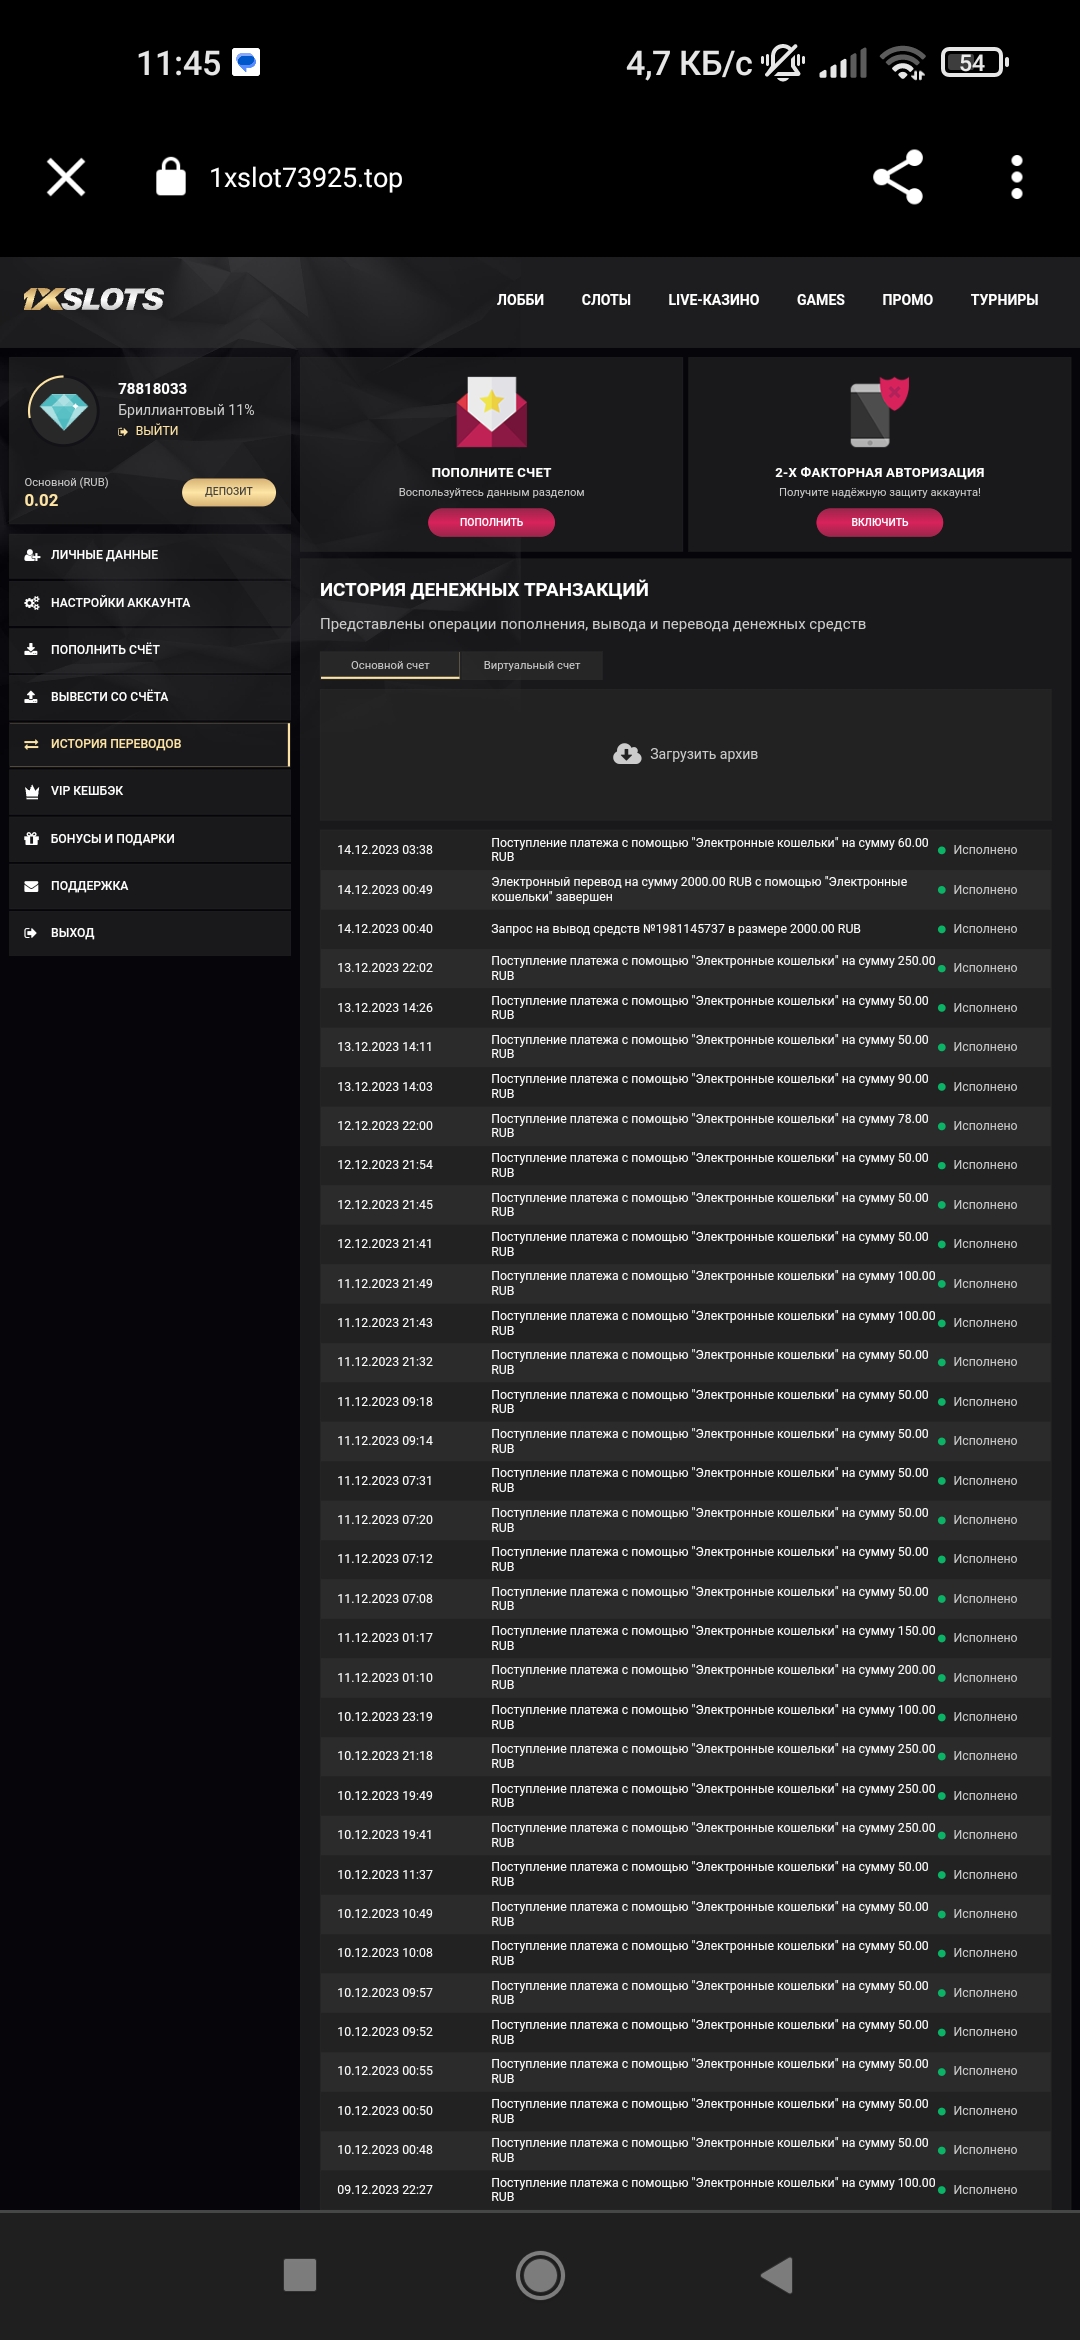Viewport: 1080px width, 2340px height.
Task: Open ПОДДЕРЖКА sidebar item
Action: pyautogui.click(x=89, y=886)
